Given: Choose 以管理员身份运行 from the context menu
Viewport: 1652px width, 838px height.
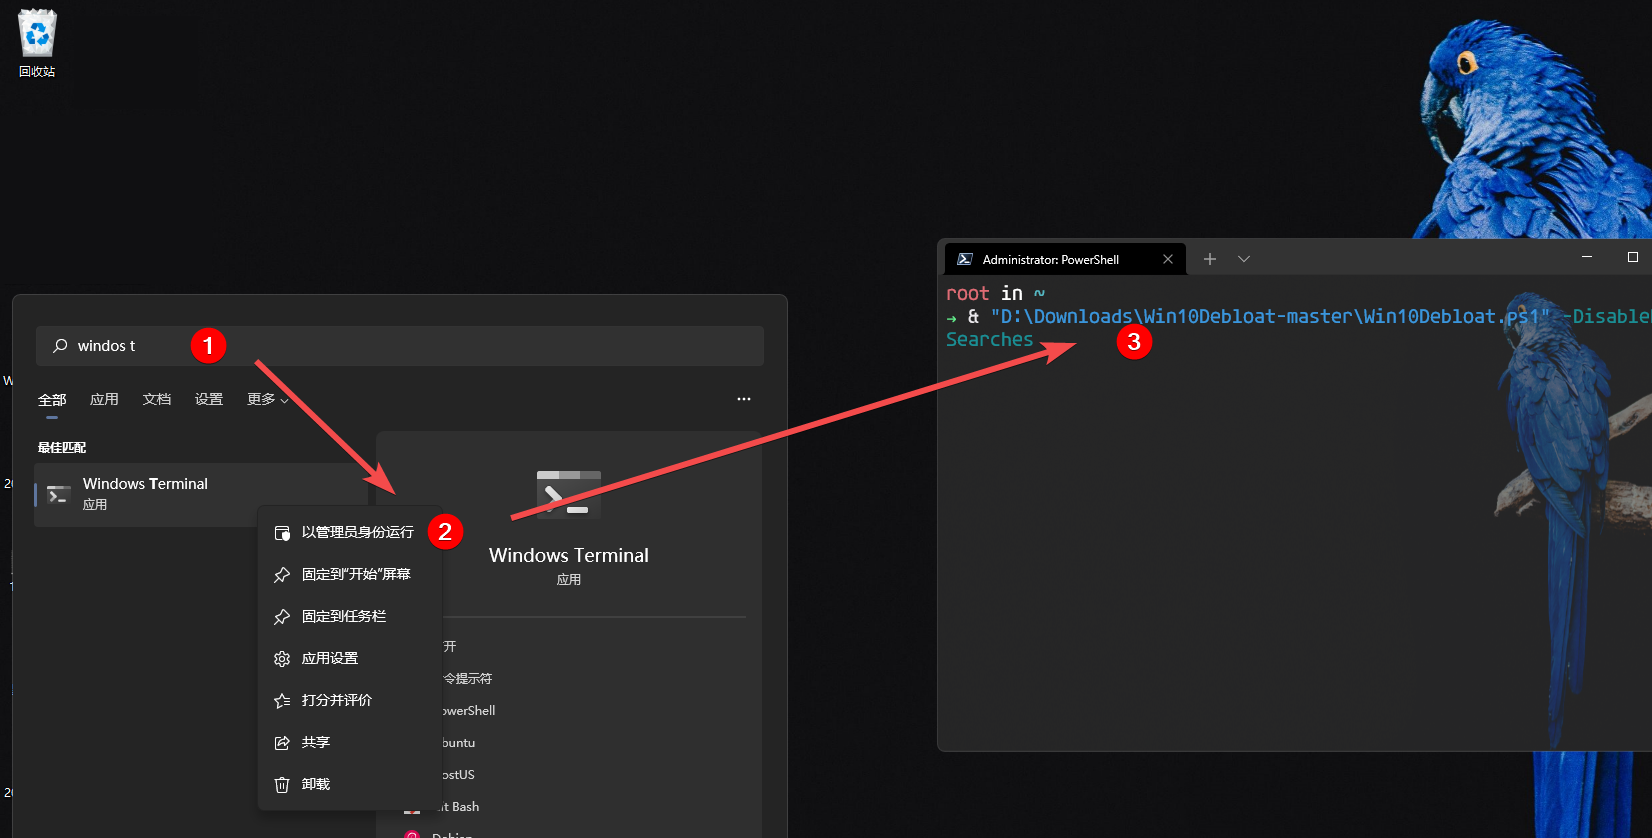Looking at the screenshot, I should pyautogui.click(x=350, y=533).
